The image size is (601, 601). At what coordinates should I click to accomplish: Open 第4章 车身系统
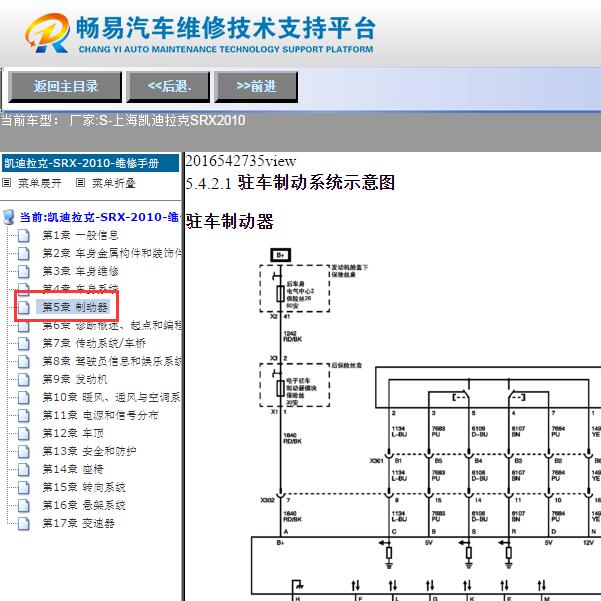[80, 287]
